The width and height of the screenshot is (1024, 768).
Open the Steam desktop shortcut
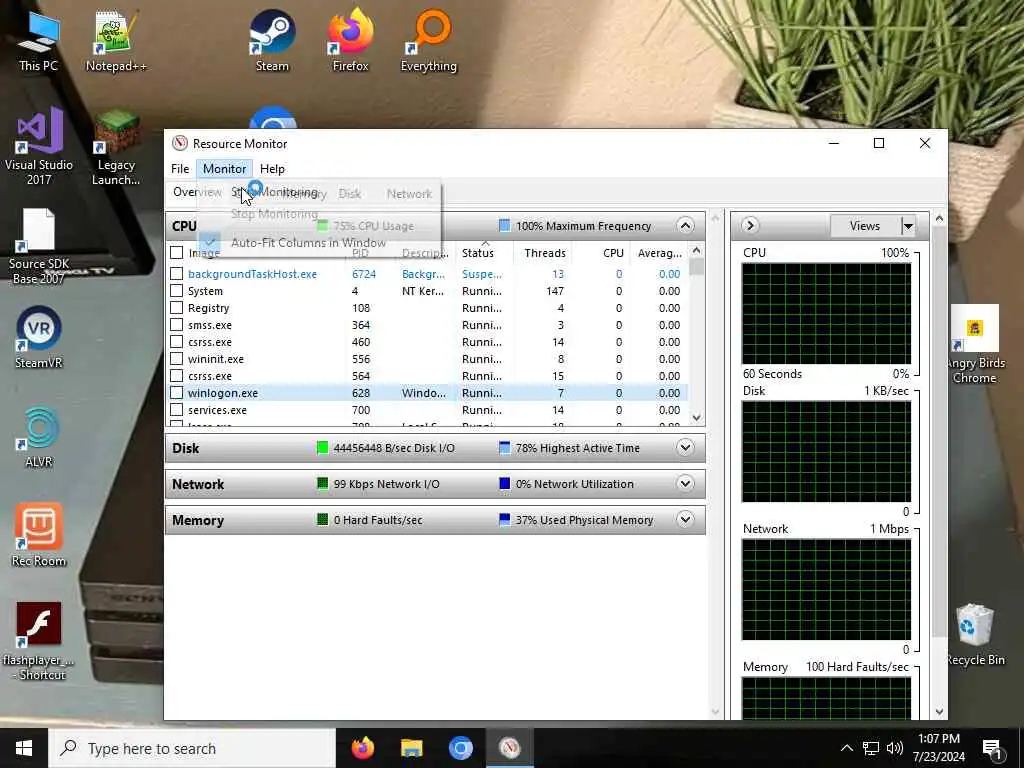(x=272, y=40)
